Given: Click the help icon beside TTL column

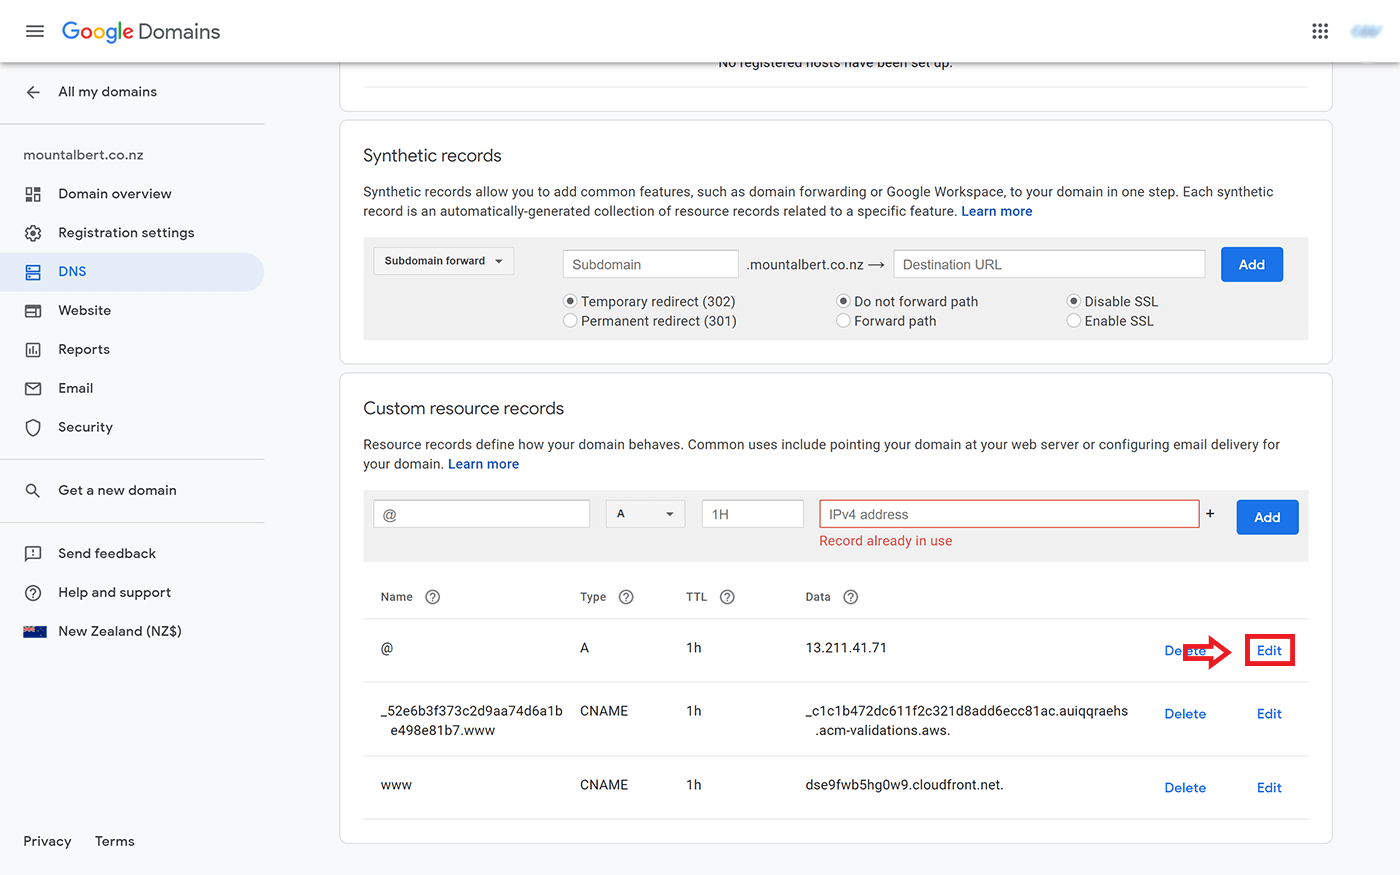Looking at the screenshot, I should tap(727, 597).
